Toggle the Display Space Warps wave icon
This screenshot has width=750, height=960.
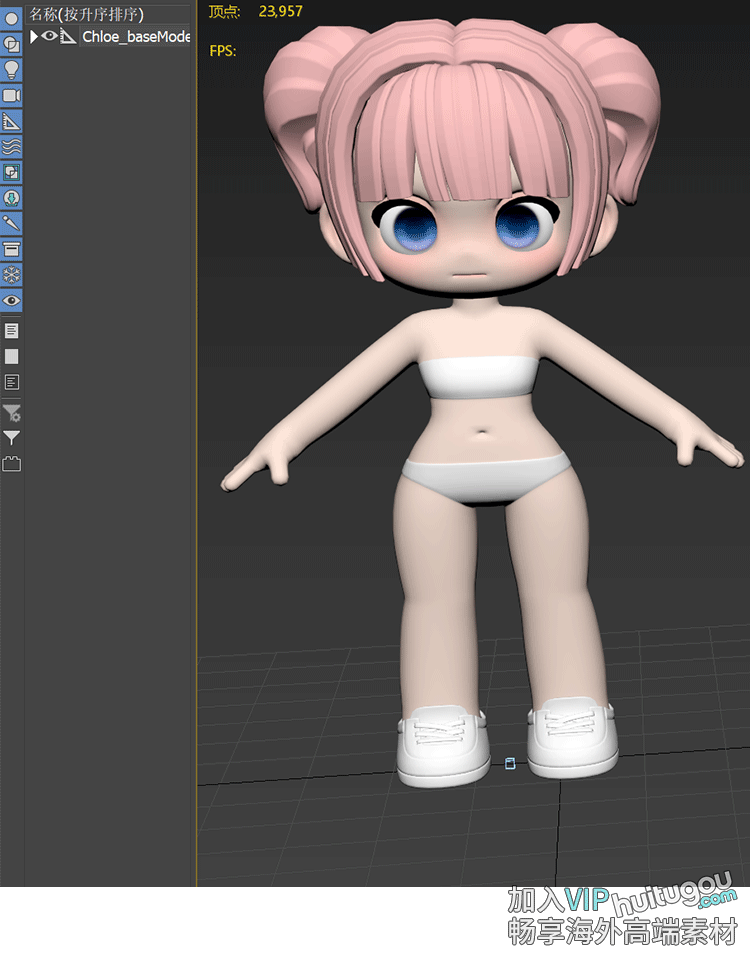tap(12, 146)
